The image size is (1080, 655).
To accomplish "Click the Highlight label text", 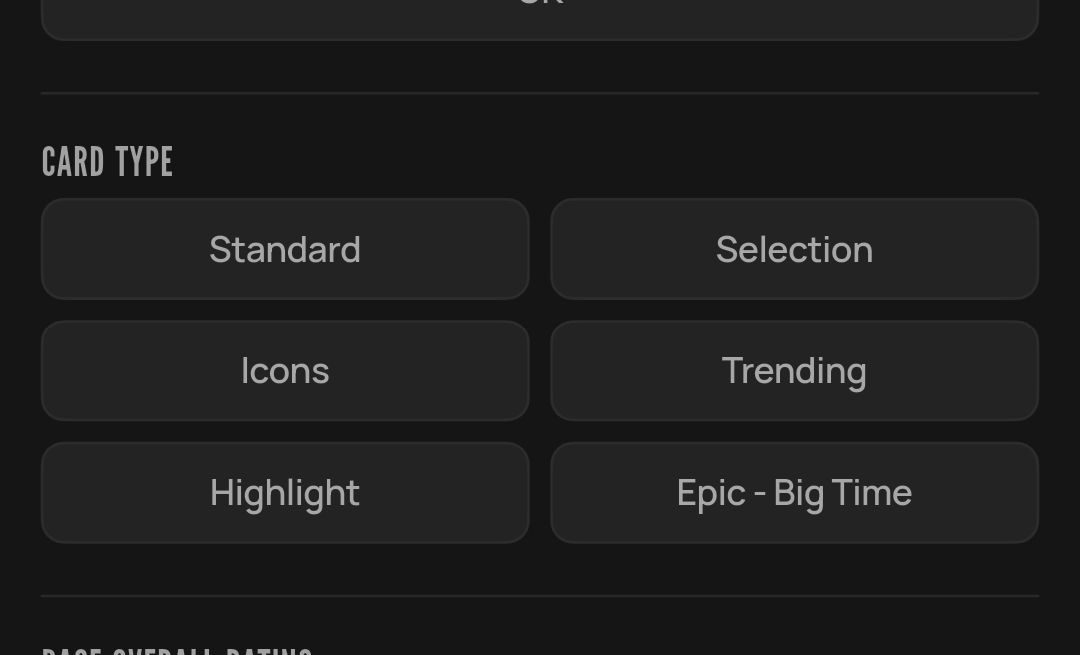I will pos(285,494).
